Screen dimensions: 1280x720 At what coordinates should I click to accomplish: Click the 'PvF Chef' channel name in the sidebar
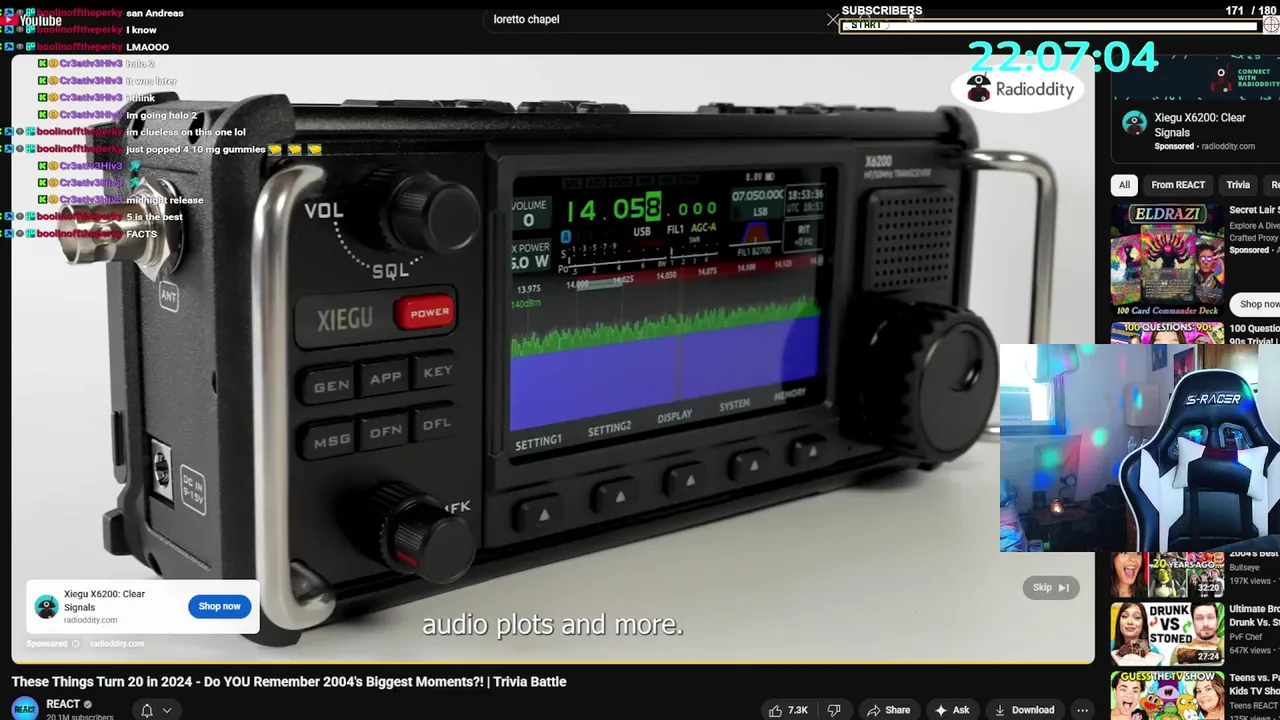coord(1247,636)
